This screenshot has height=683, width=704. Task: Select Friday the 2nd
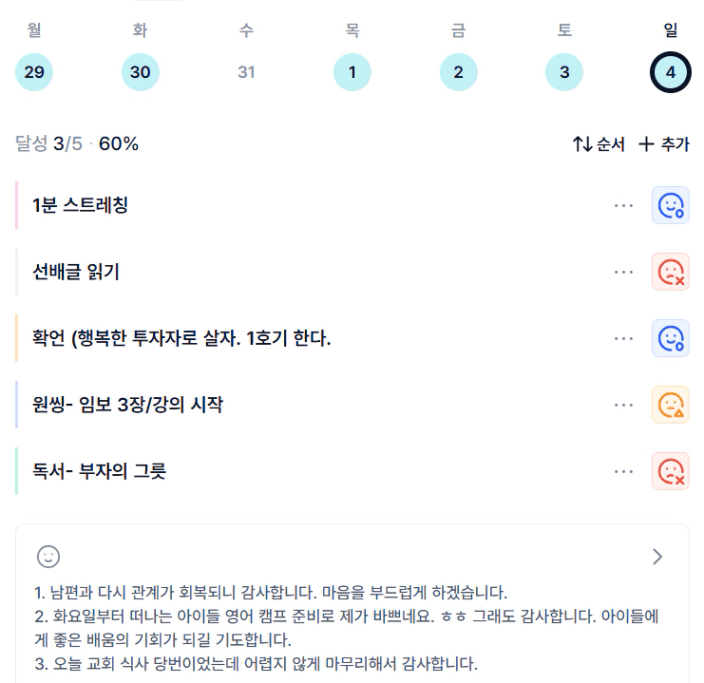(458, 72)
